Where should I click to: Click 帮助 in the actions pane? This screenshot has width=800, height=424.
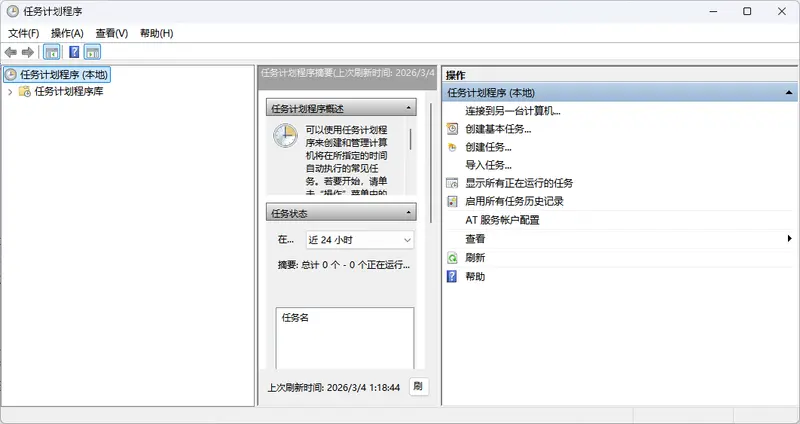click(475, 277)
